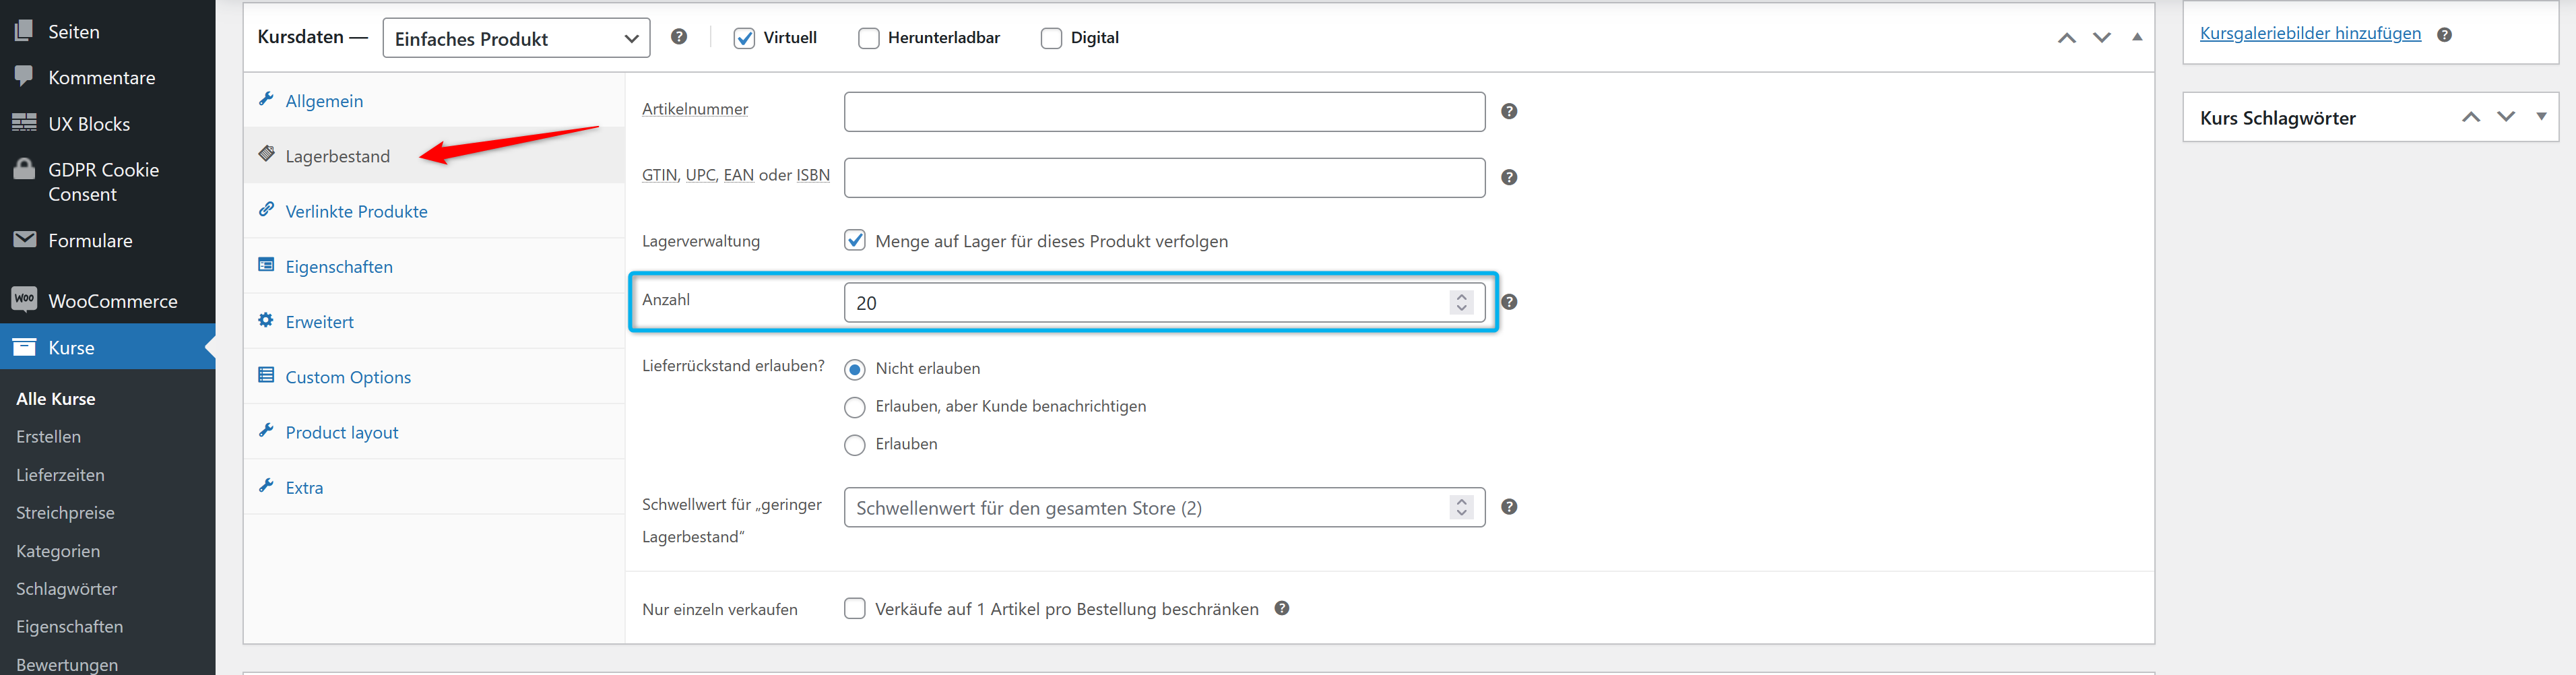Open Alle Kurse submenu link
This screenshot has height=675, width=2576.
pyautogui.click(x=56, y=398)
